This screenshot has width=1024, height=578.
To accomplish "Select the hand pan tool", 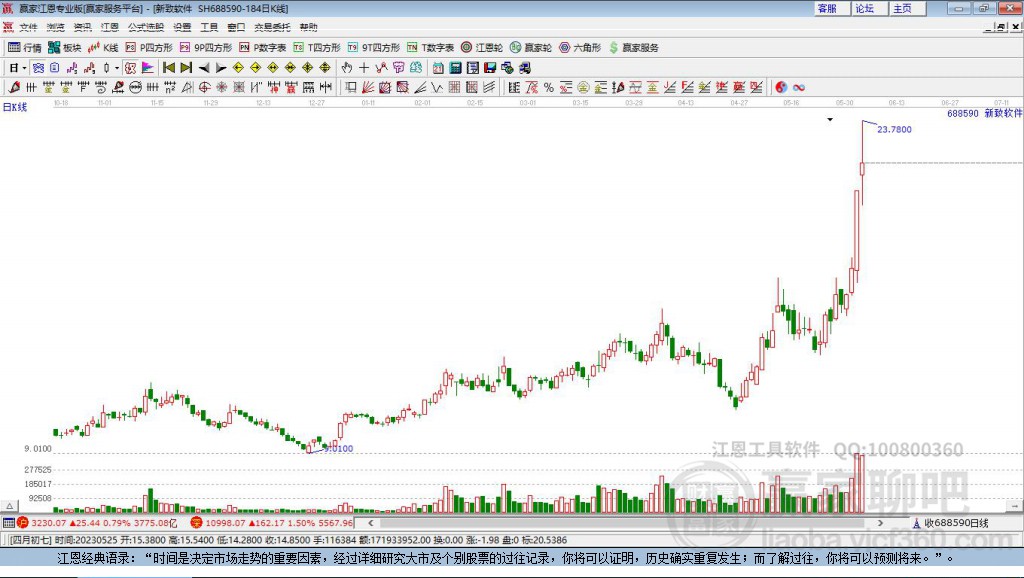I will coord(347,67).
